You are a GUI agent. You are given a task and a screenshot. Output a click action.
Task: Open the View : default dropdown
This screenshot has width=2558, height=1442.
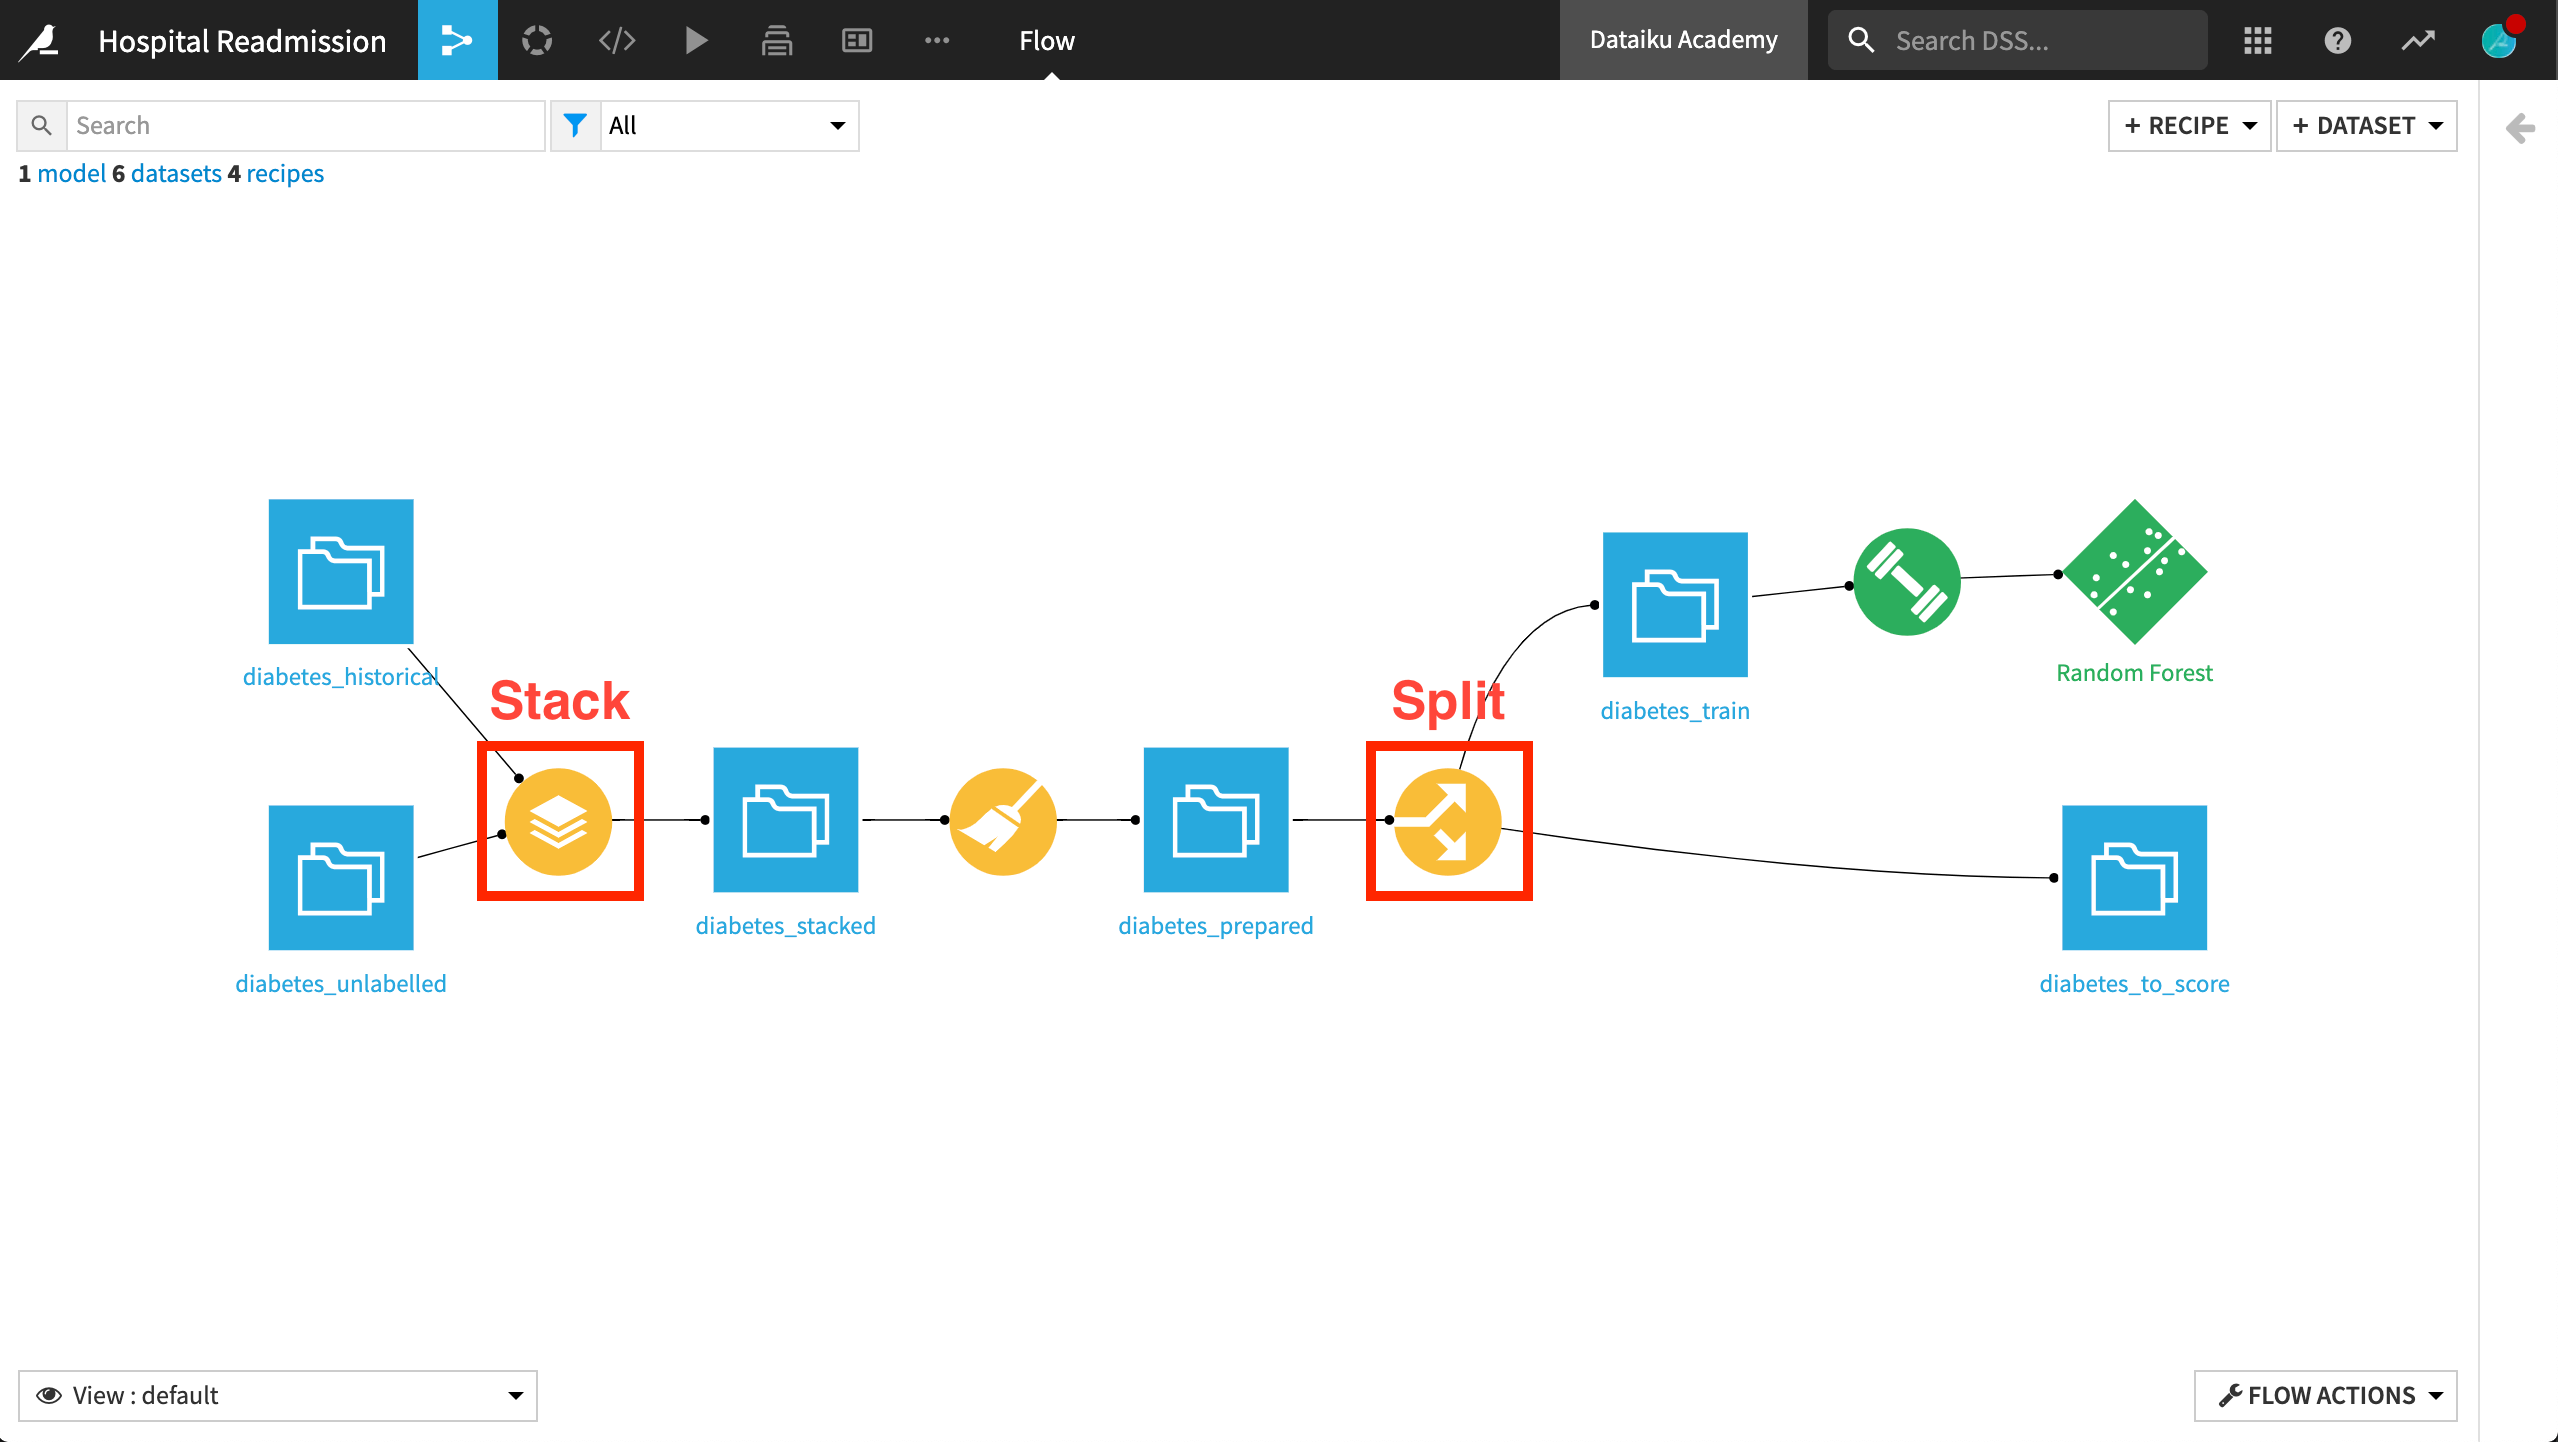click(x=278, y=1395)
